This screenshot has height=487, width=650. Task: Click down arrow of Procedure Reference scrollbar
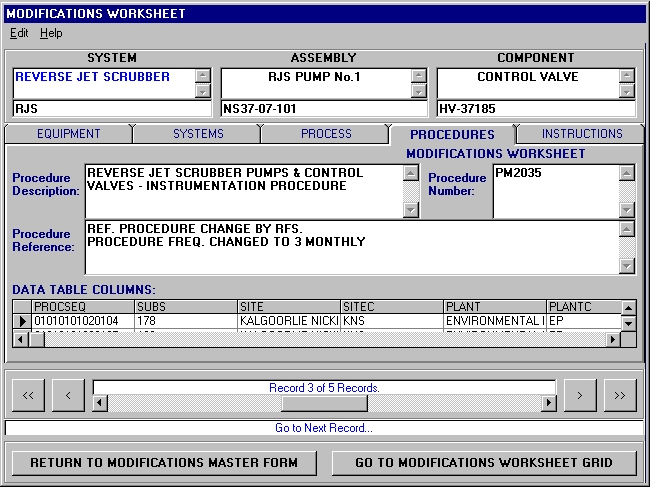click(x=627, y=266)
